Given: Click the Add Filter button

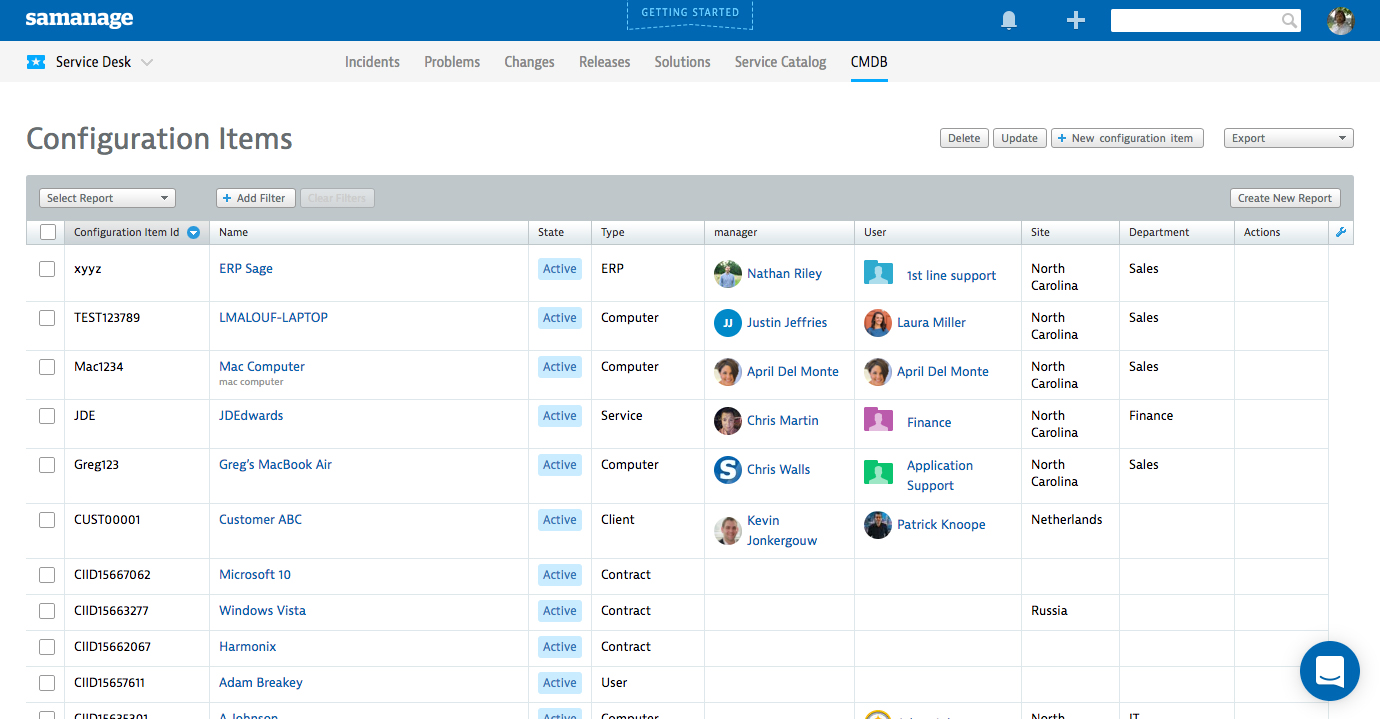Looking at the screenshot, I should [255, 198].
